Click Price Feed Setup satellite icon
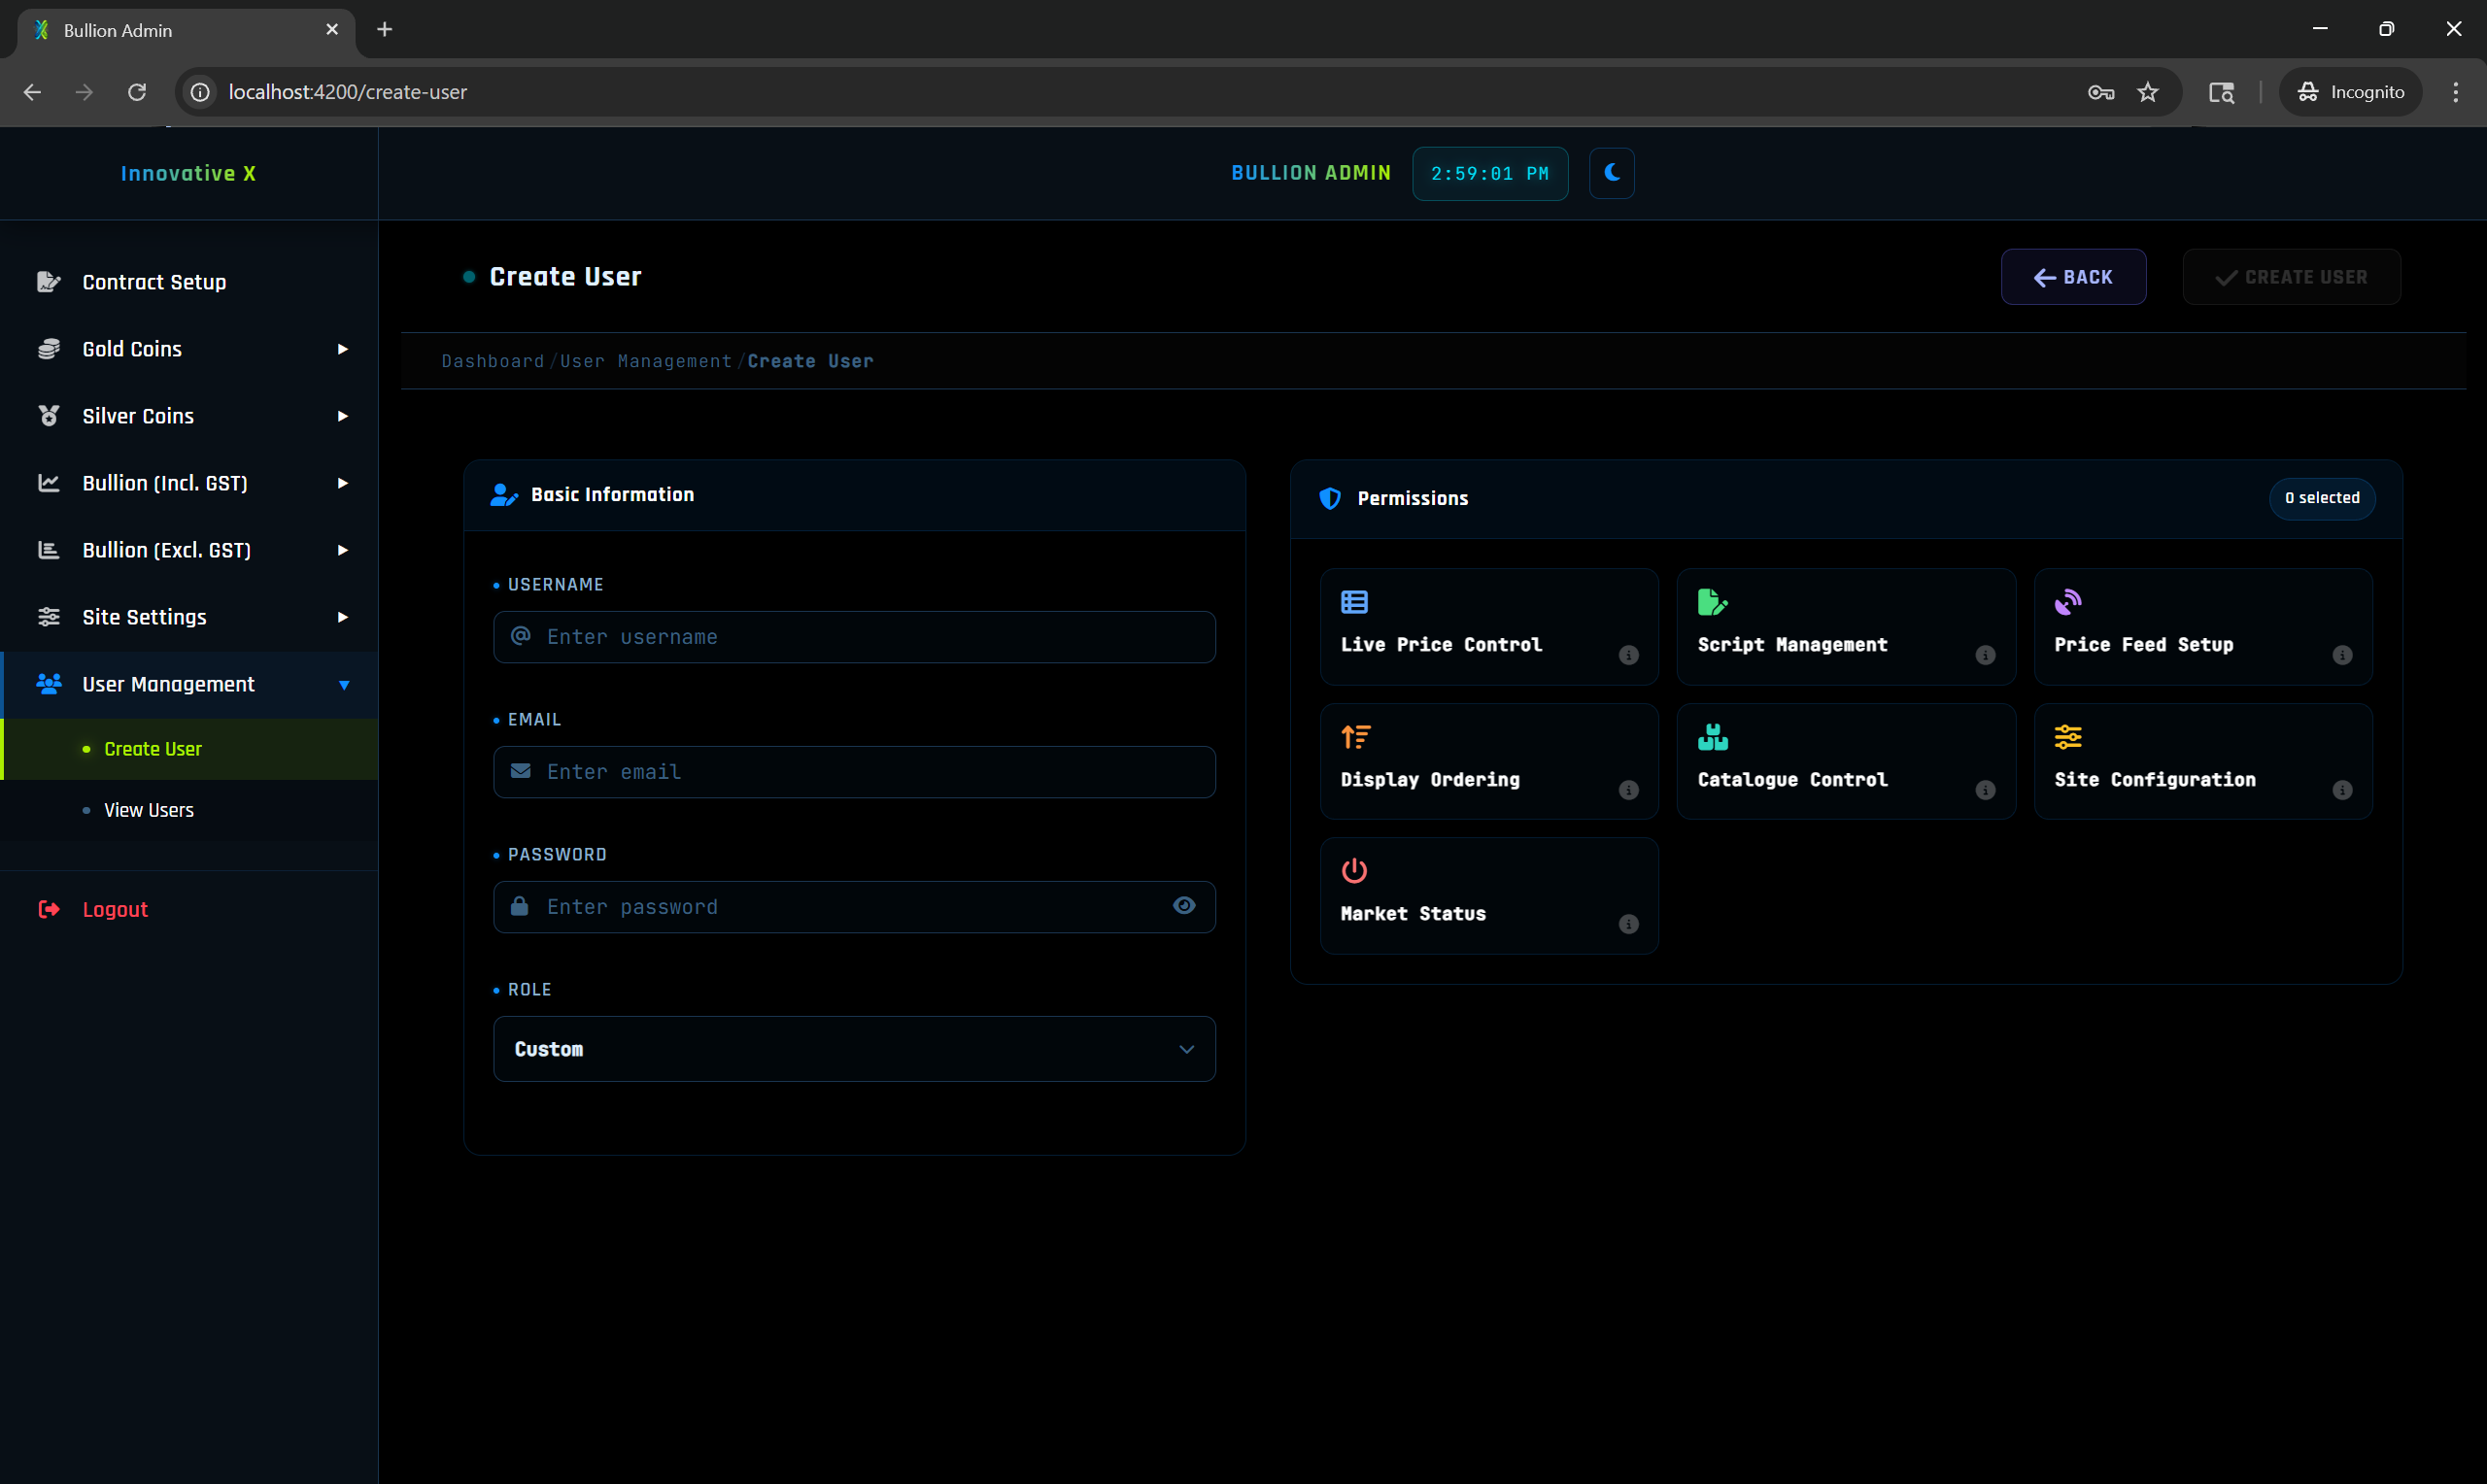This screenshot has width=2487, height=1484. pos(2068,602)
